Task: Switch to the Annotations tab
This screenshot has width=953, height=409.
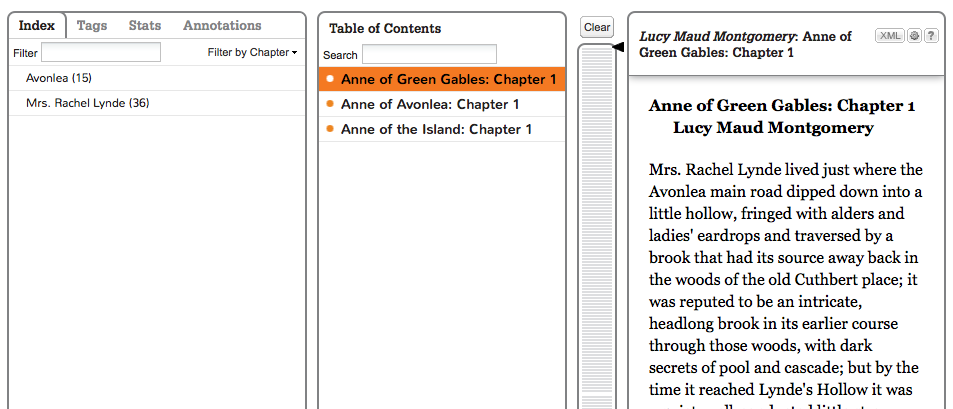Action: pyautogui.click(x=222, y=26)
